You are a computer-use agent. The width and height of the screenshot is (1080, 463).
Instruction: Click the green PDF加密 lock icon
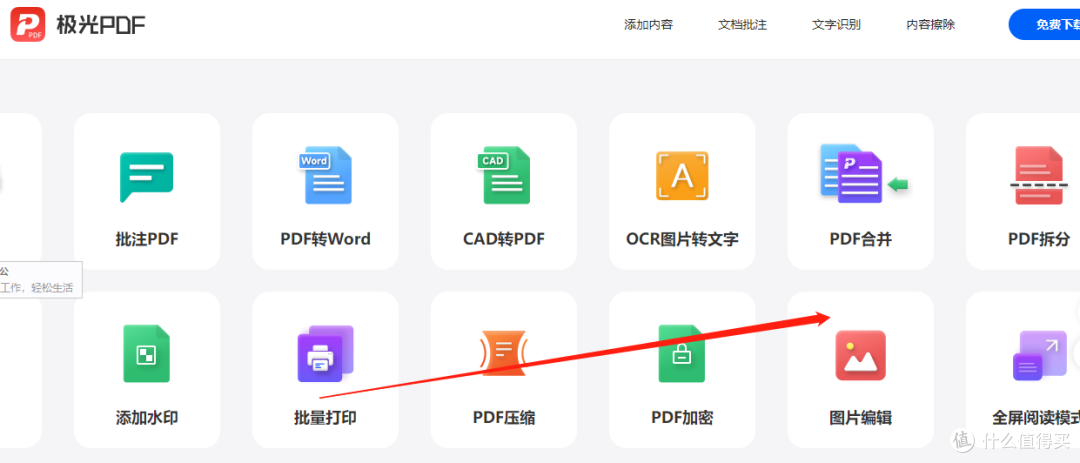pyautogui.click(x=682, y=353)
